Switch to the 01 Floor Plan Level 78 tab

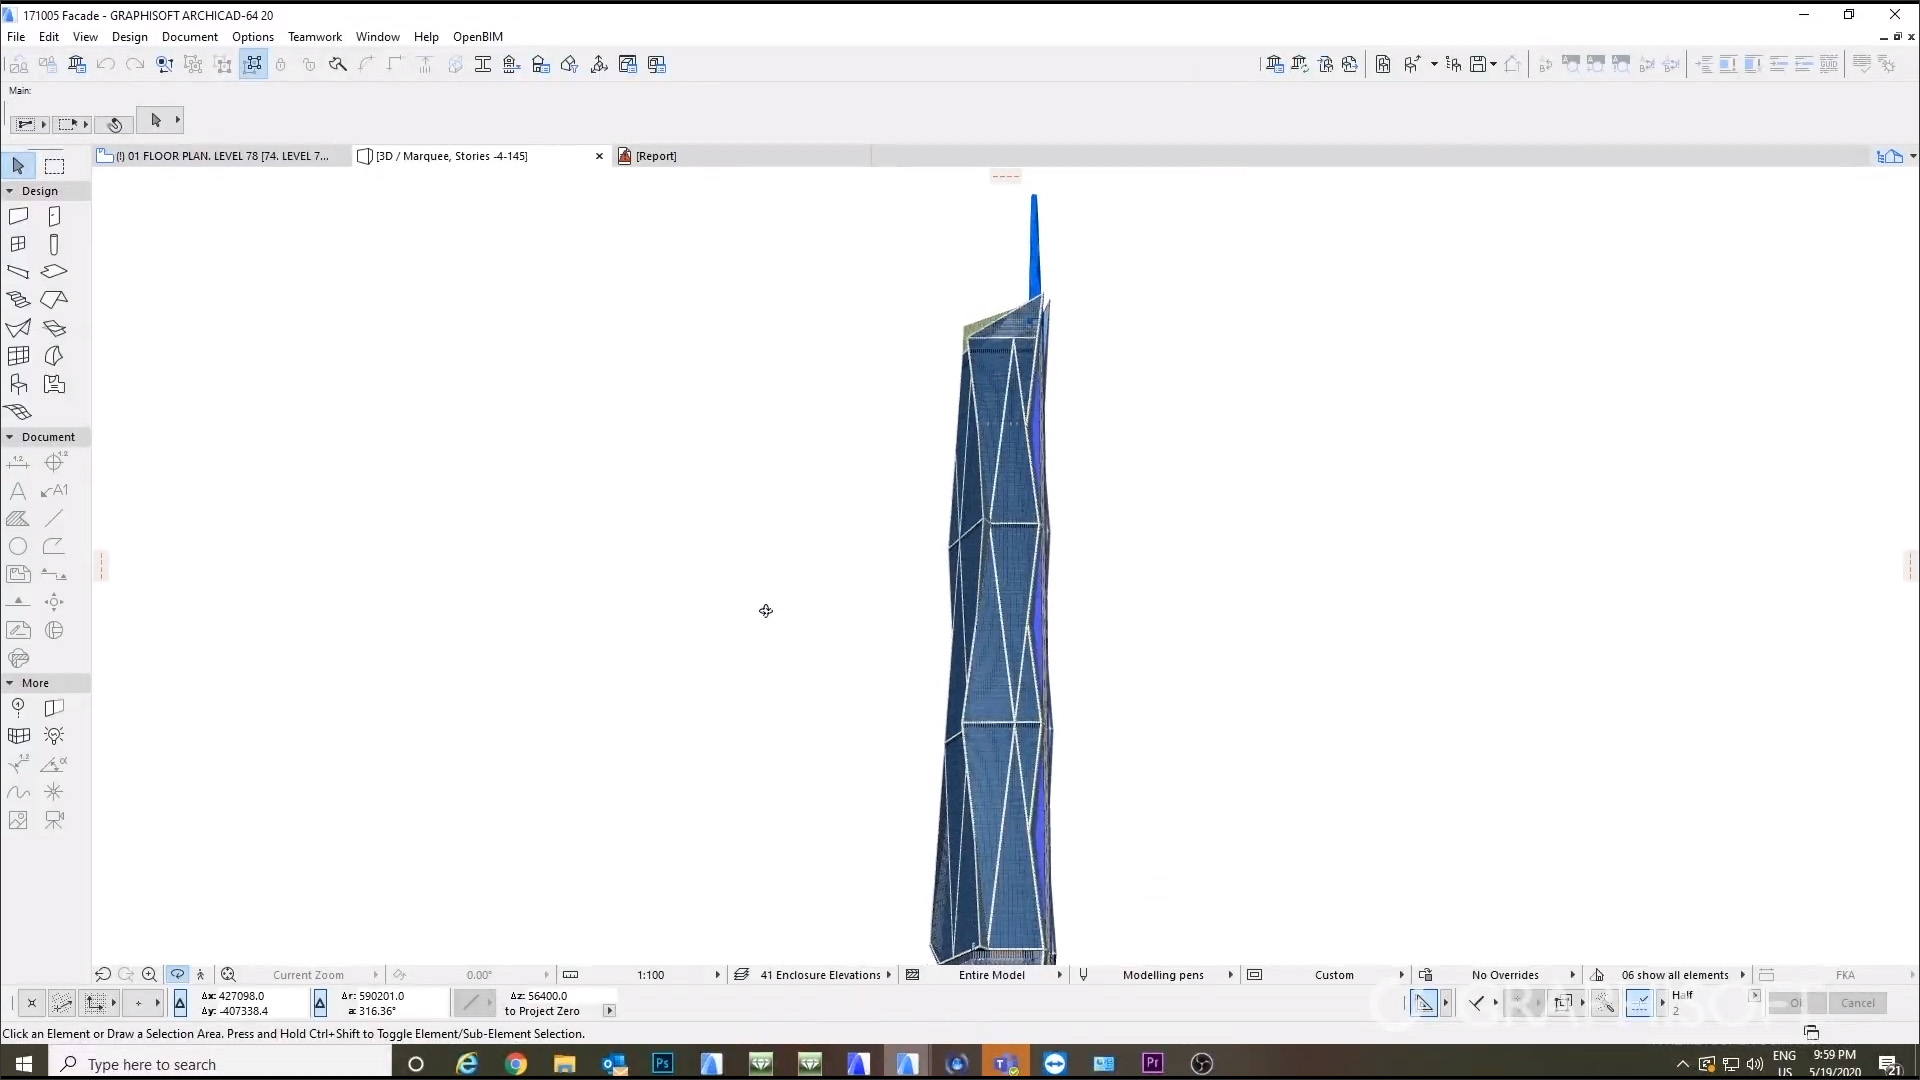coord(220,156)
